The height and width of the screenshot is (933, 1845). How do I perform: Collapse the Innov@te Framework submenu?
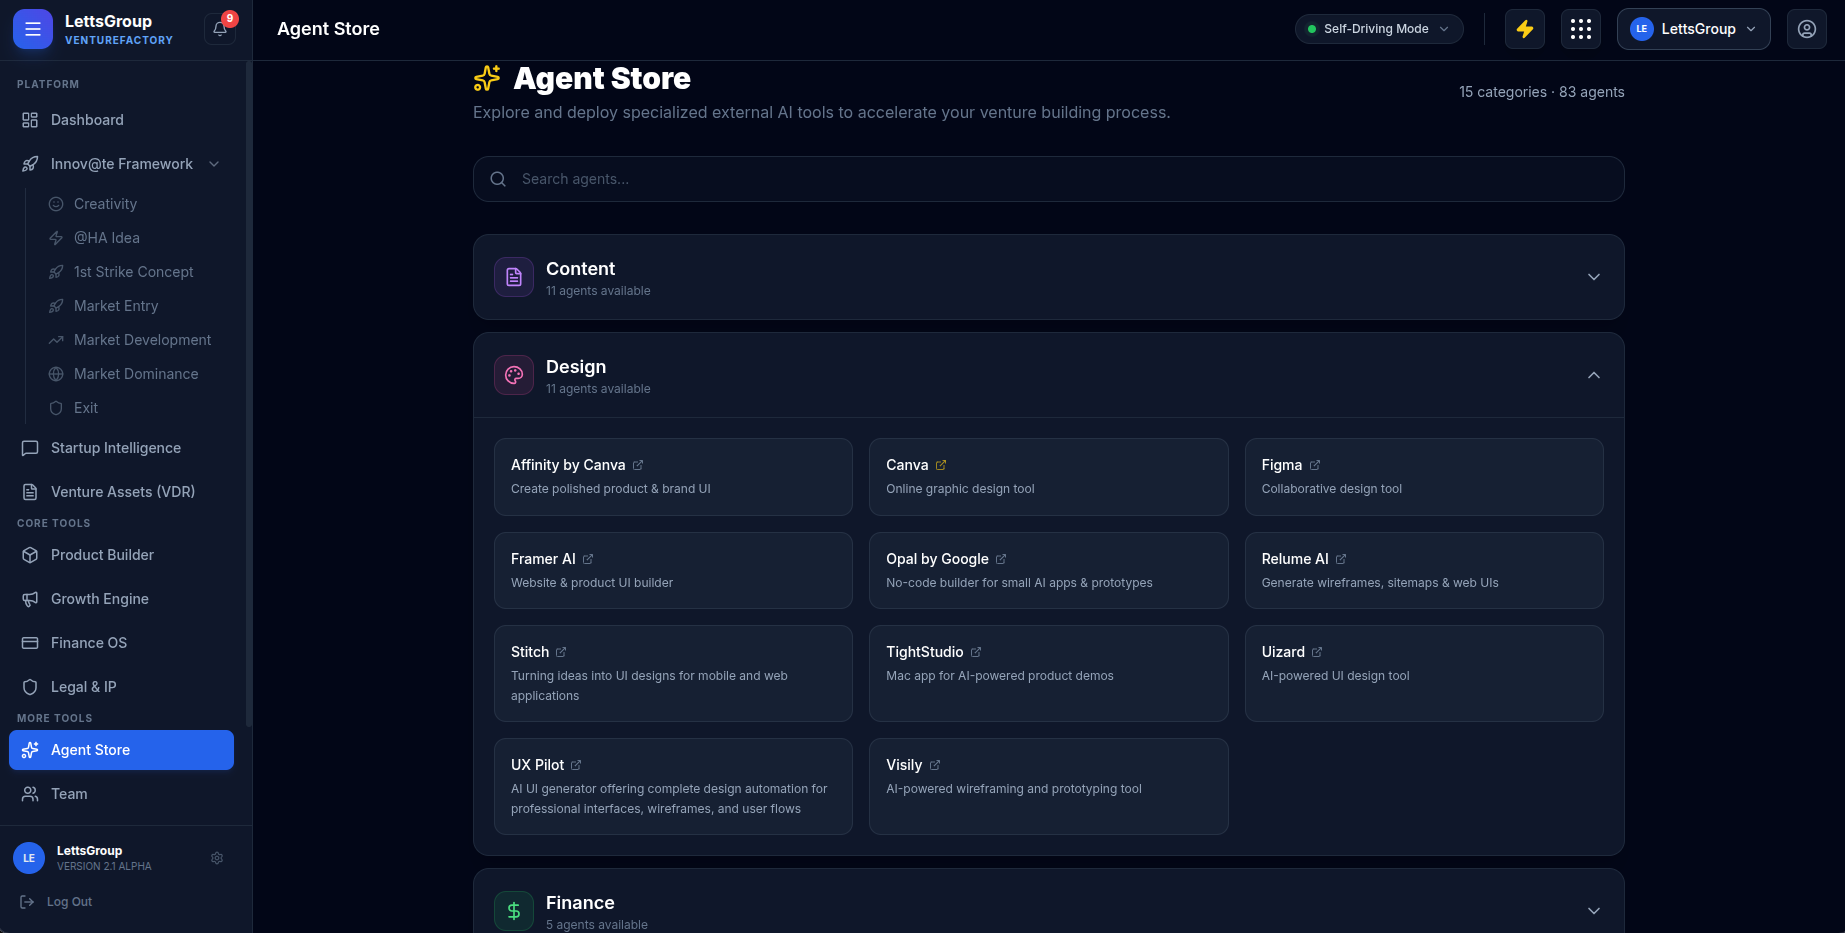214,164
